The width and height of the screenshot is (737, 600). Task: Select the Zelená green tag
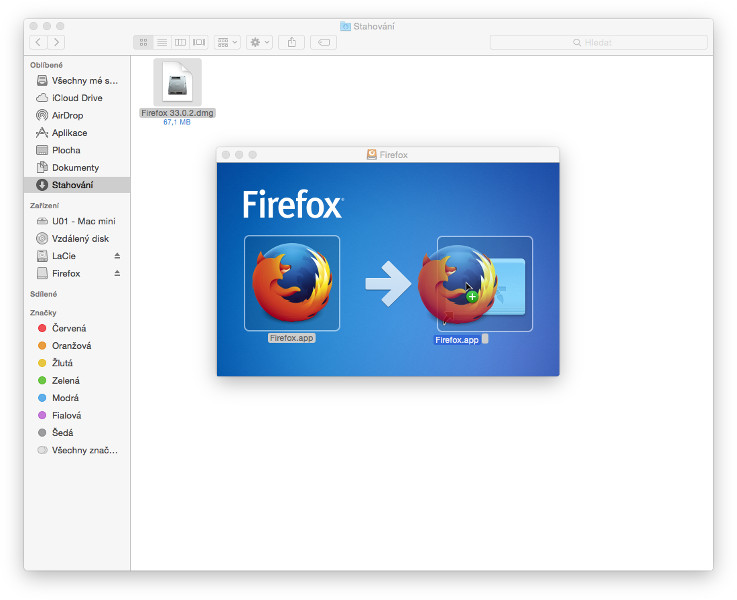click(x=77, y=380)
